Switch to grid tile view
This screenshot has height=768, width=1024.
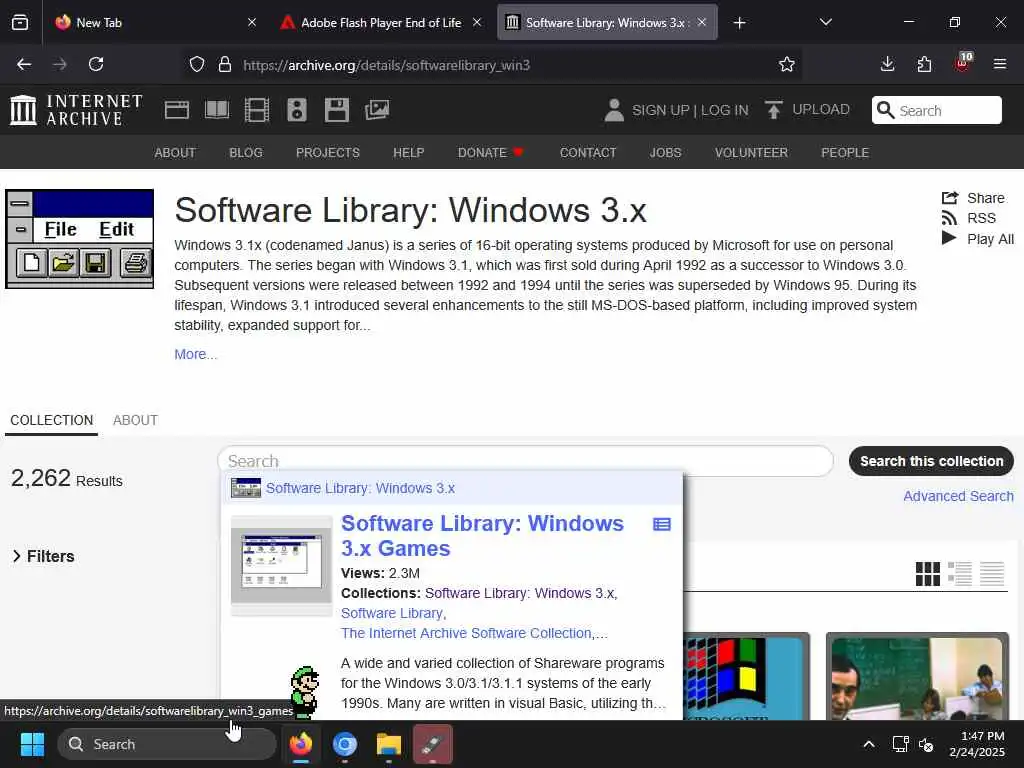[927, 574]
